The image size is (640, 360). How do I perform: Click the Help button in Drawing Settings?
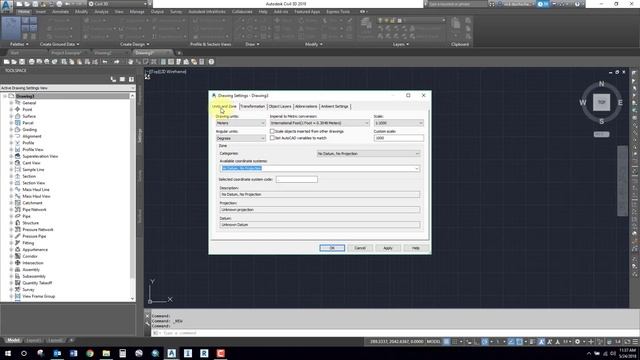coord(416,248)
